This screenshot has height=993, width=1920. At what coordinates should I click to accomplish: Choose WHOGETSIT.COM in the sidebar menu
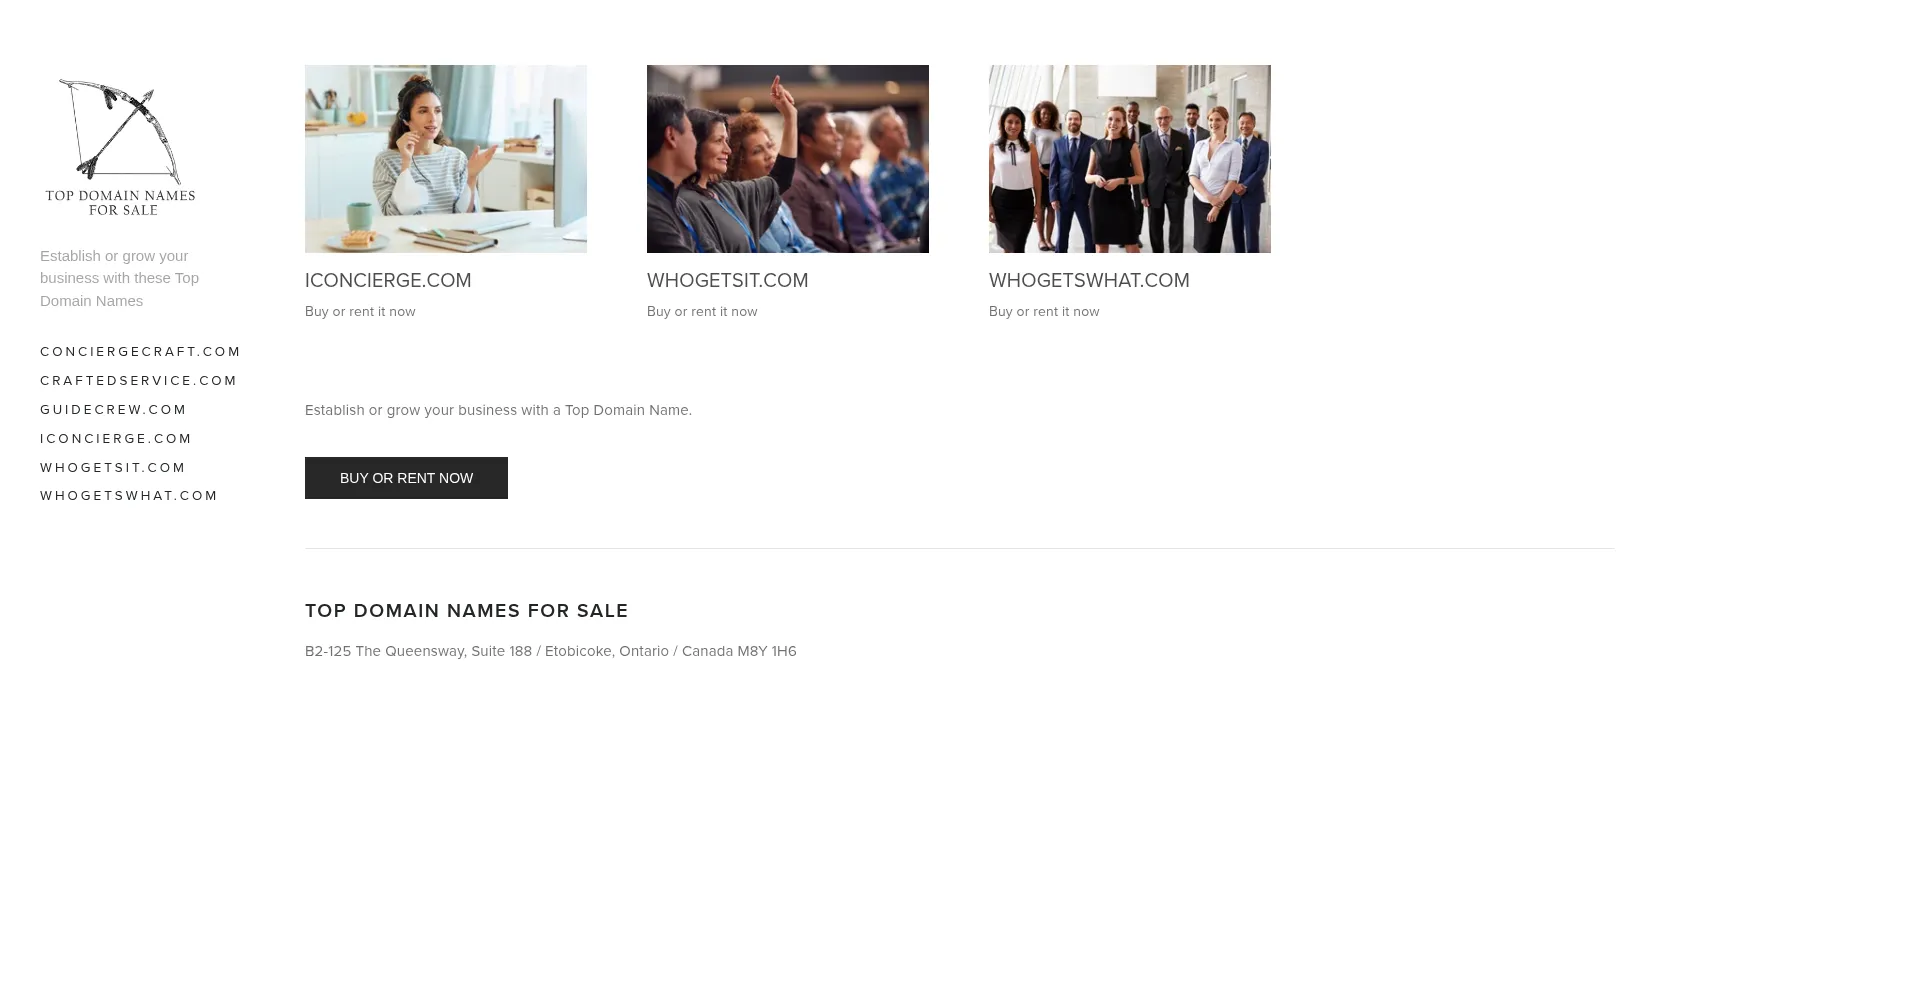point(113,468)
